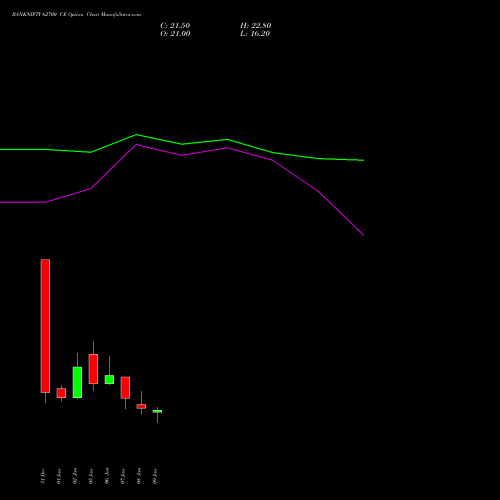Click the open value O: 21.00
This screenshot has width=500, height=500.
coord(175,34)
